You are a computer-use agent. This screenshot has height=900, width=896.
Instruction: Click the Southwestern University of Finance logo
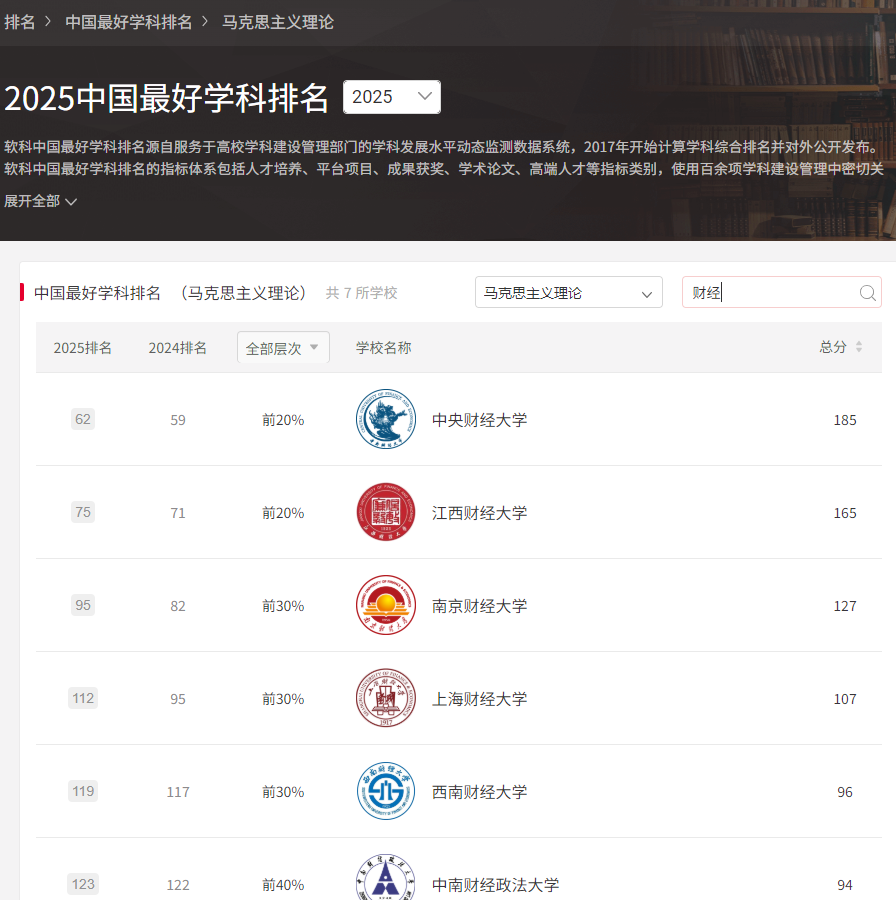pos(385,791)
